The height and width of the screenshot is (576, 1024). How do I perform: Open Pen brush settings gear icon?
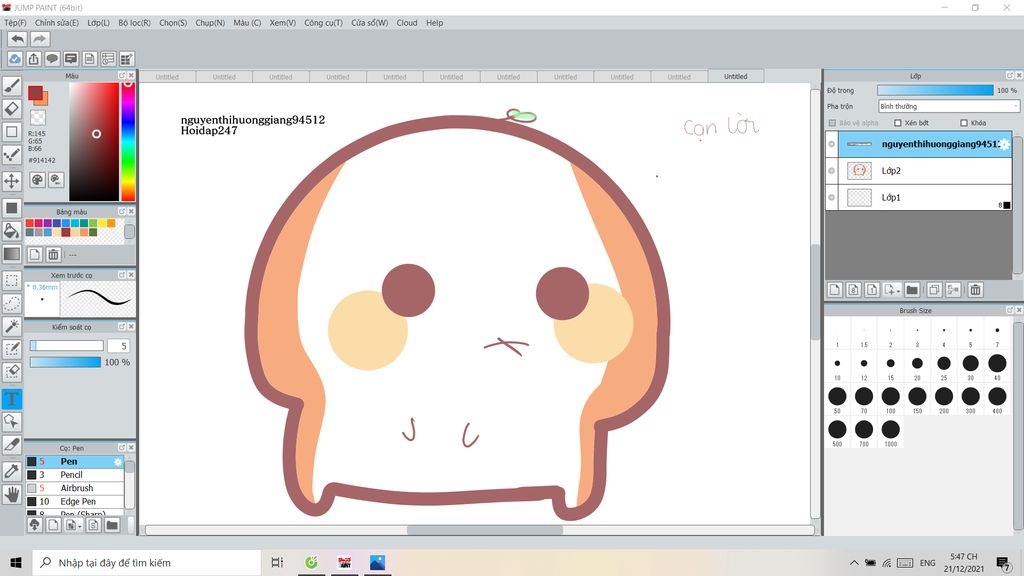(x=118, y=462)
